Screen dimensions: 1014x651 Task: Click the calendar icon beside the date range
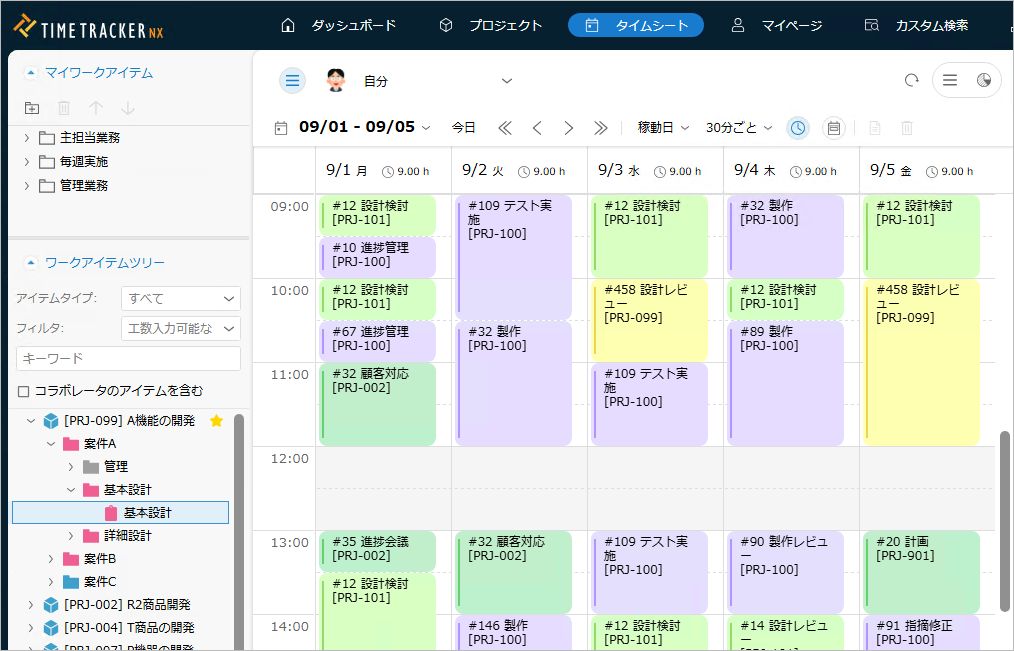[281, 128]
